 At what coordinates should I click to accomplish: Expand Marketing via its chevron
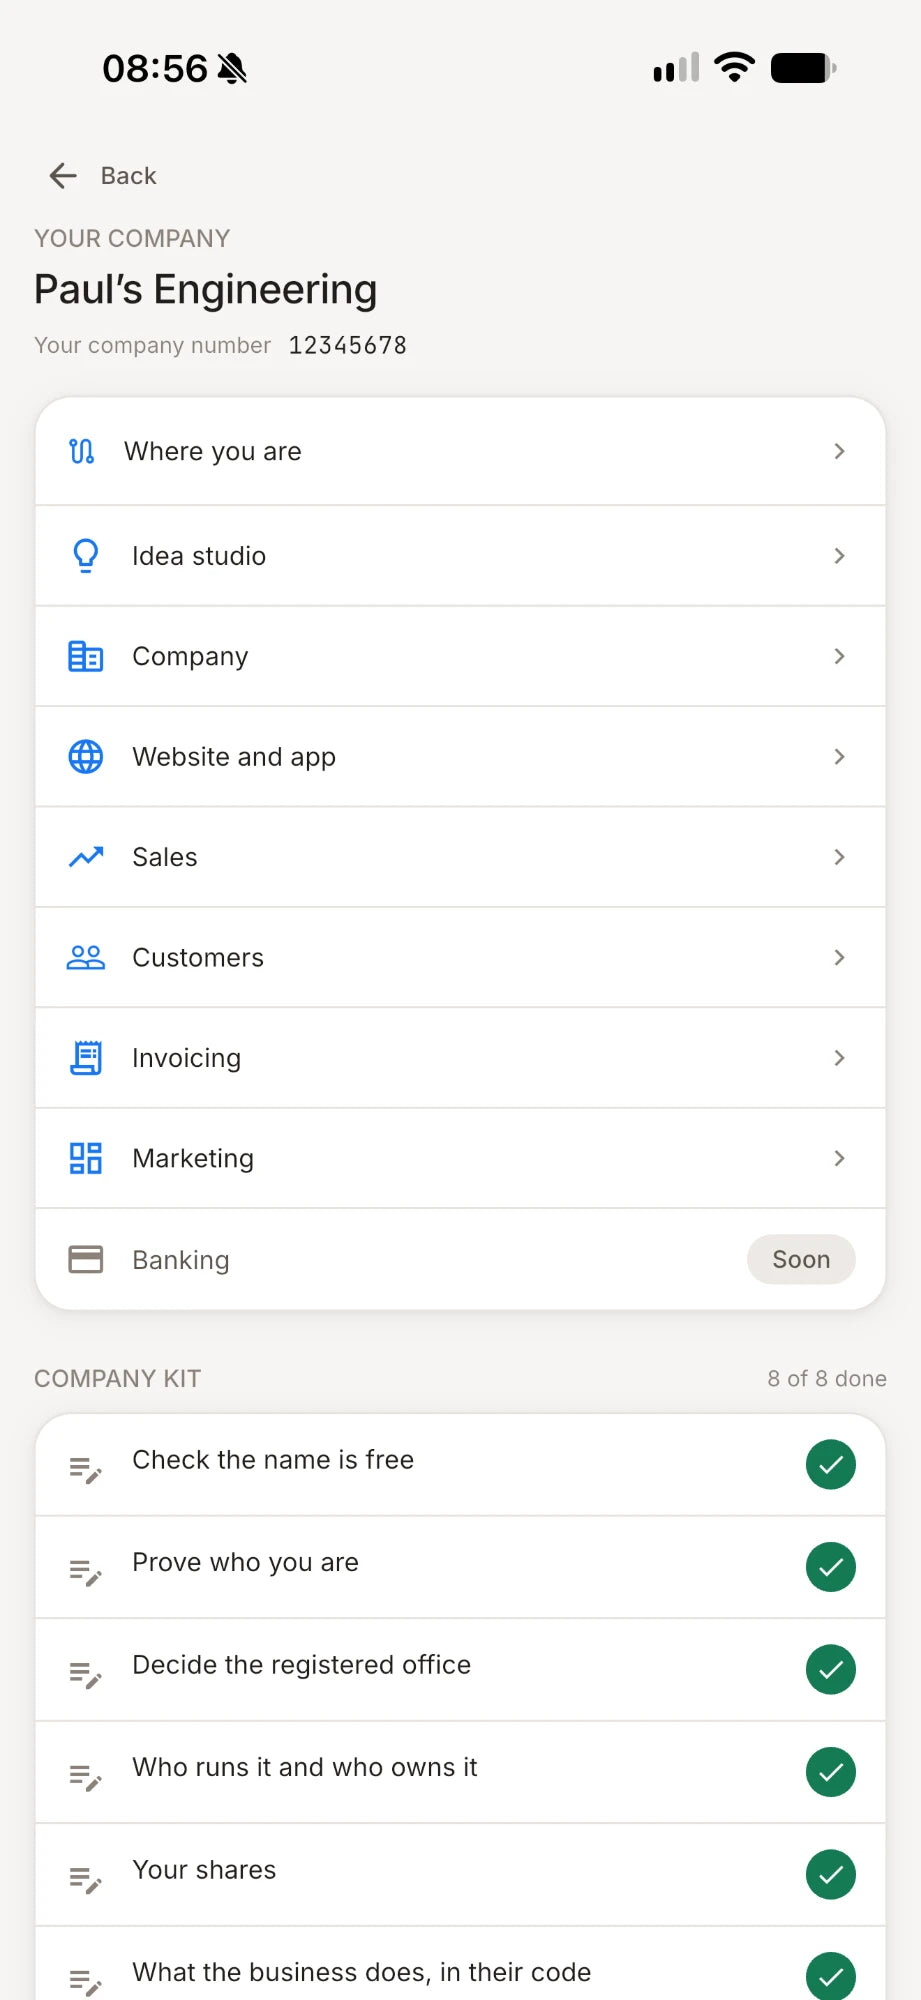tap(840, 1158)
